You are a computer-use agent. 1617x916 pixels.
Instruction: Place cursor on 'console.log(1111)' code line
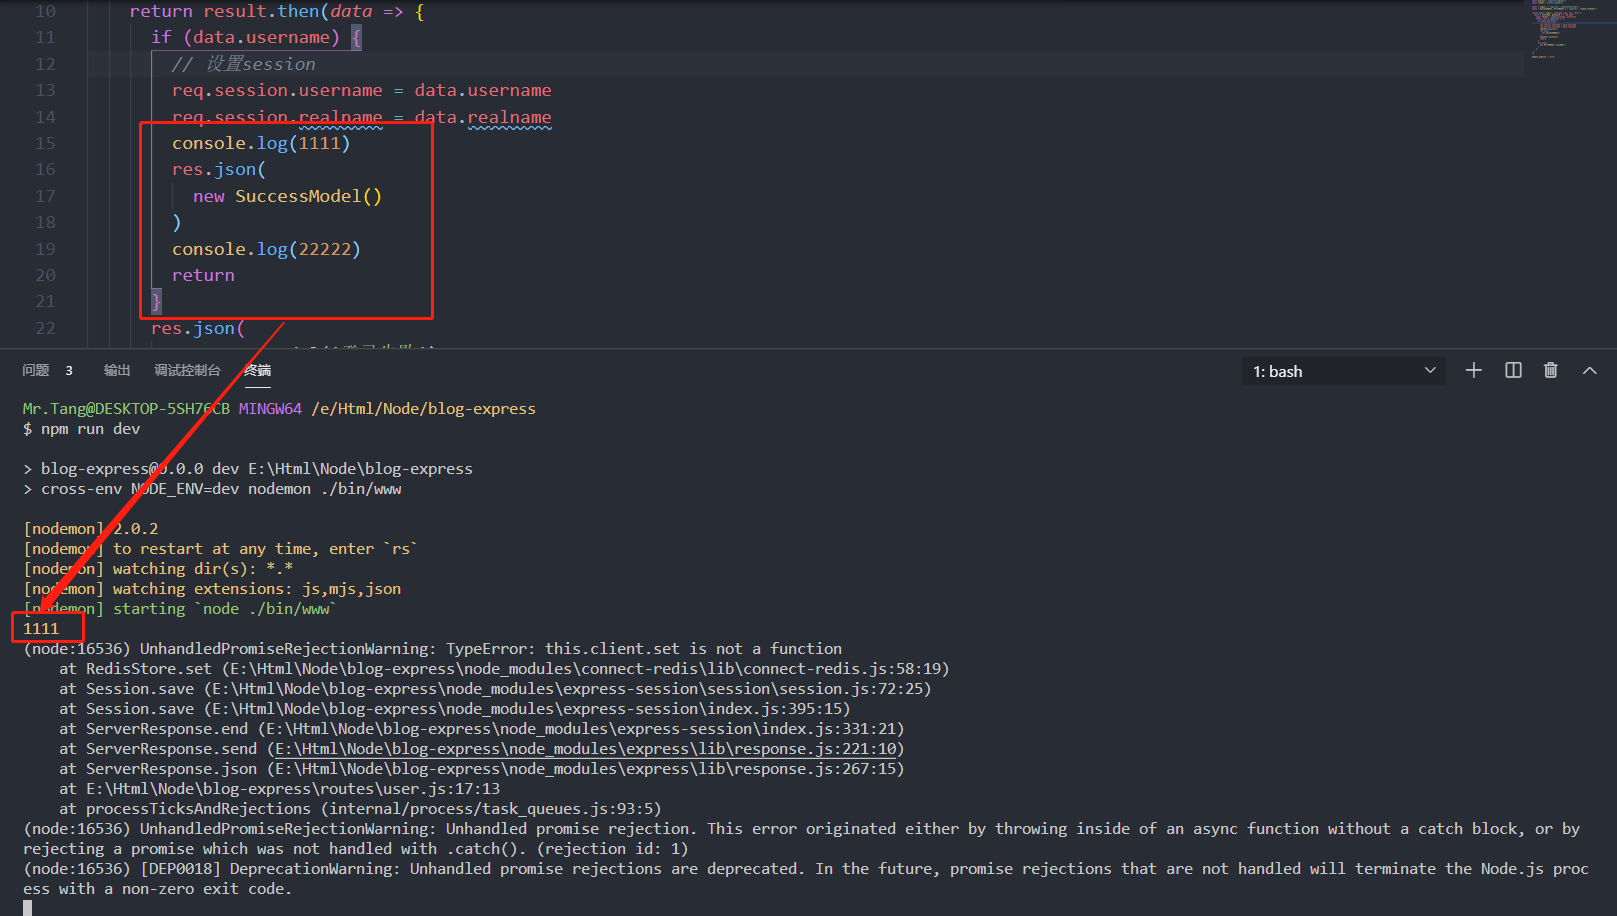pyautogui.click(x=261, y=143)
